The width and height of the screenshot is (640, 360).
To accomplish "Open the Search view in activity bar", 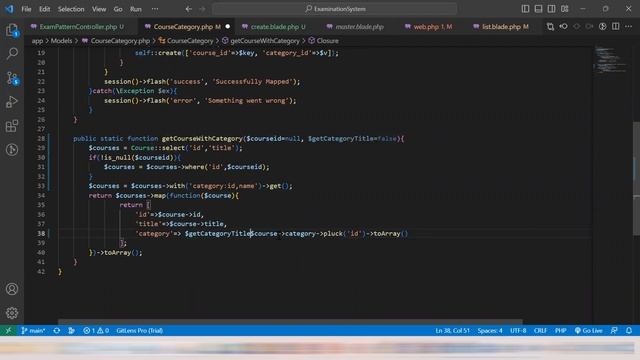I will click(x=12, y=53).
